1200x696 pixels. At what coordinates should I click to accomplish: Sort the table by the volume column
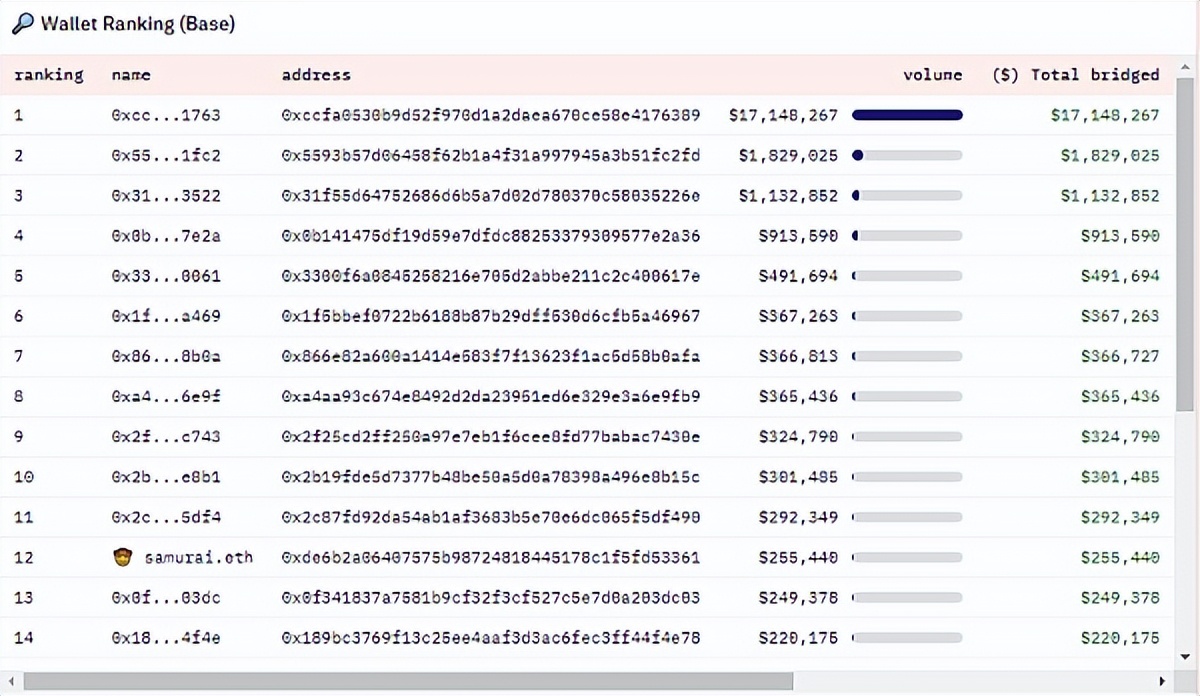tap(932, 74)
